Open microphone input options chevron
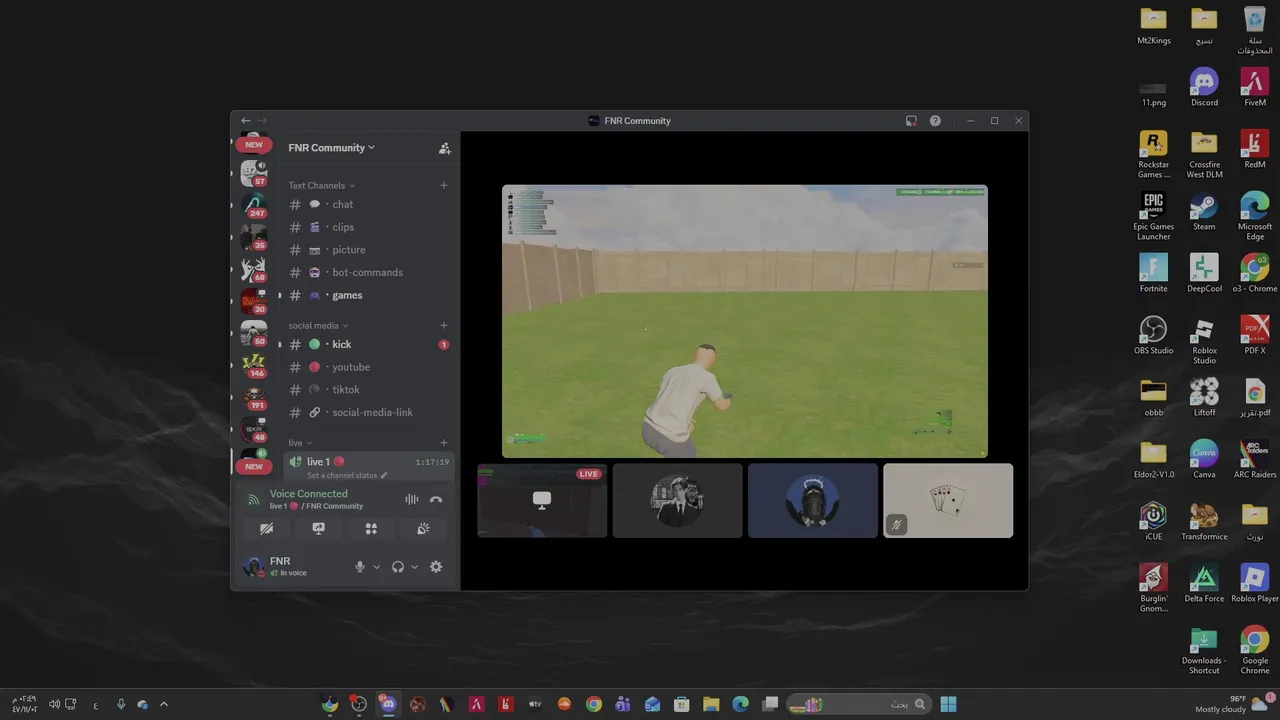The height and width of the screenshot is (720, 1280). tap(376, 567)
